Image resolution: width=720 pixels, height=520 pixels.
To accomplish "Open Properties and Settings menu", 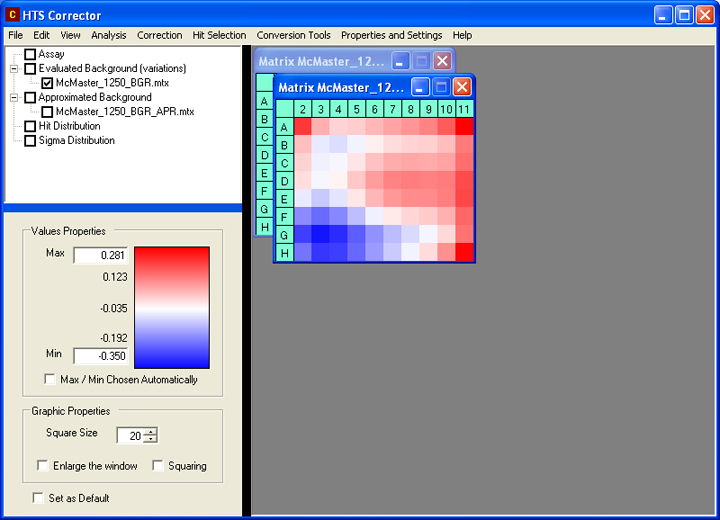I will pyautogui.click(x=391, y=35).
